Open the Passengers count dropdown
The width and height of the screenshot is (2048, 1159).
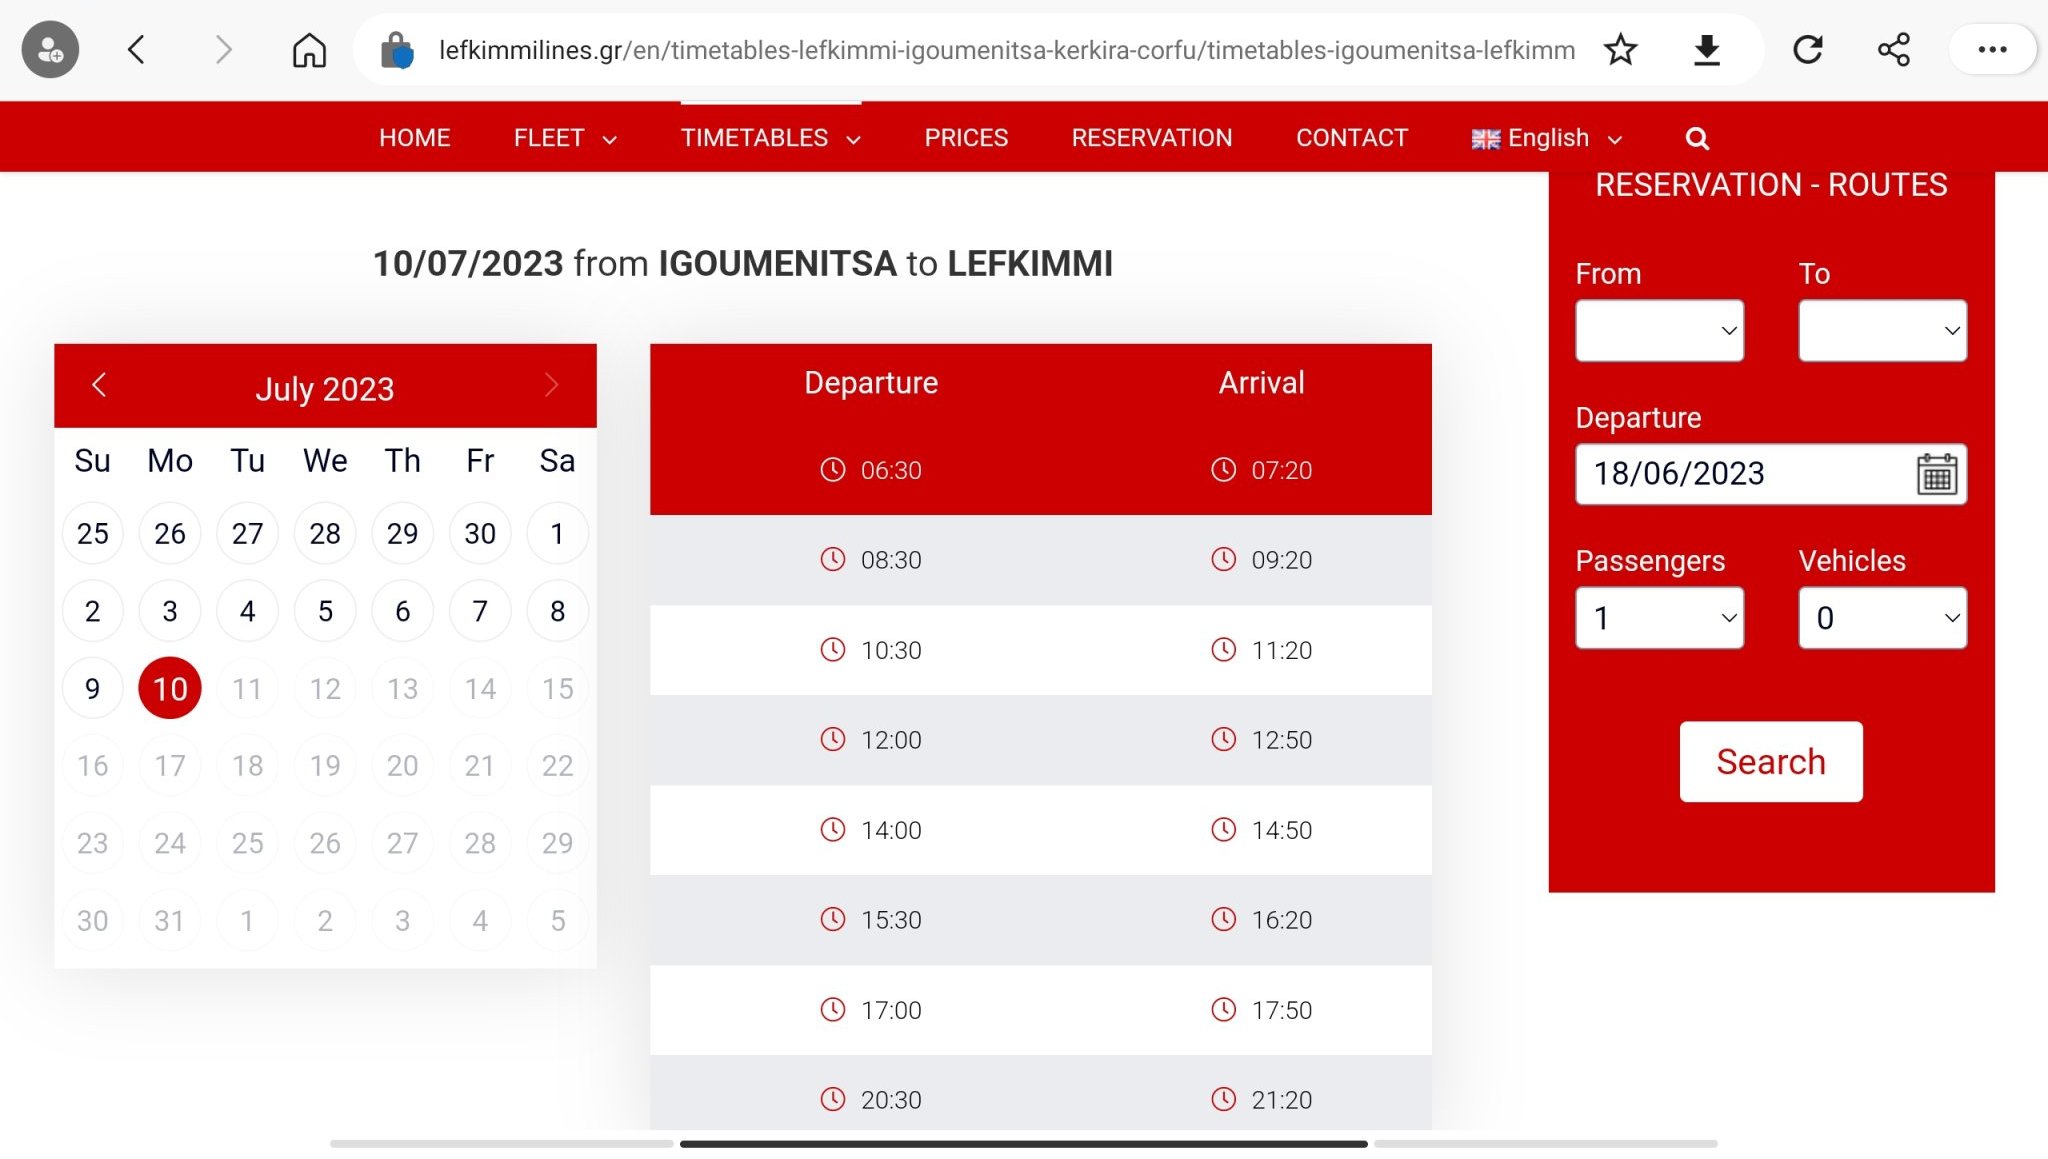[x=1659, y=618]
